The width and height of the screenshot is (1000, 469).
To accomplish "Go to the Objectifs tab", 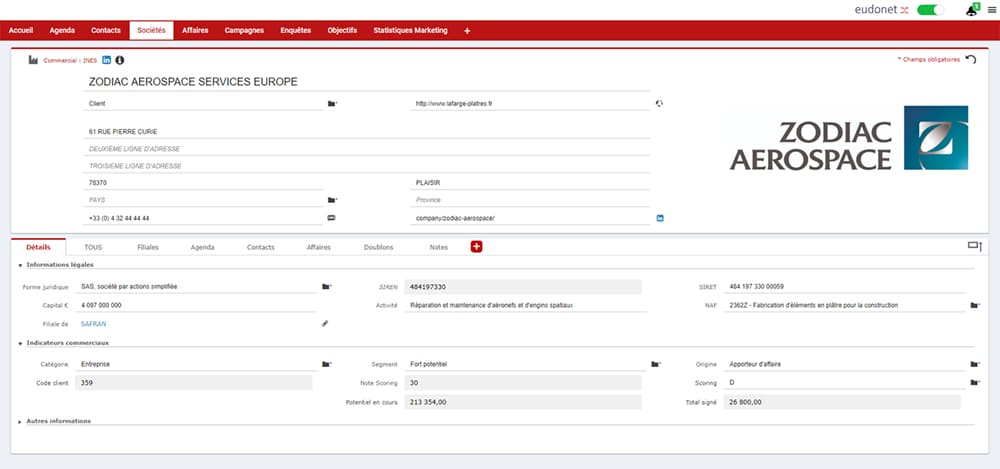I will [342, 31].
